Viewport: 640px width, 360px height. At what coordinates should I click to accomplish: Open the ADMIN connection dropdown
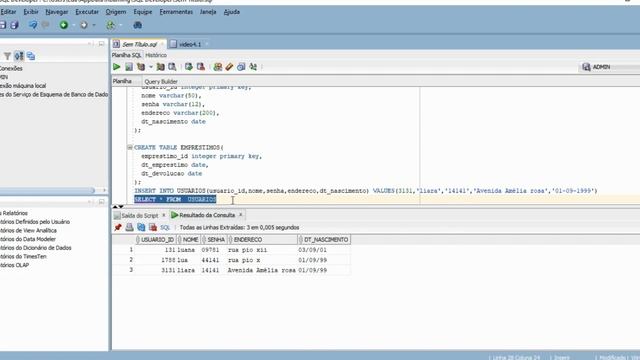610,67
